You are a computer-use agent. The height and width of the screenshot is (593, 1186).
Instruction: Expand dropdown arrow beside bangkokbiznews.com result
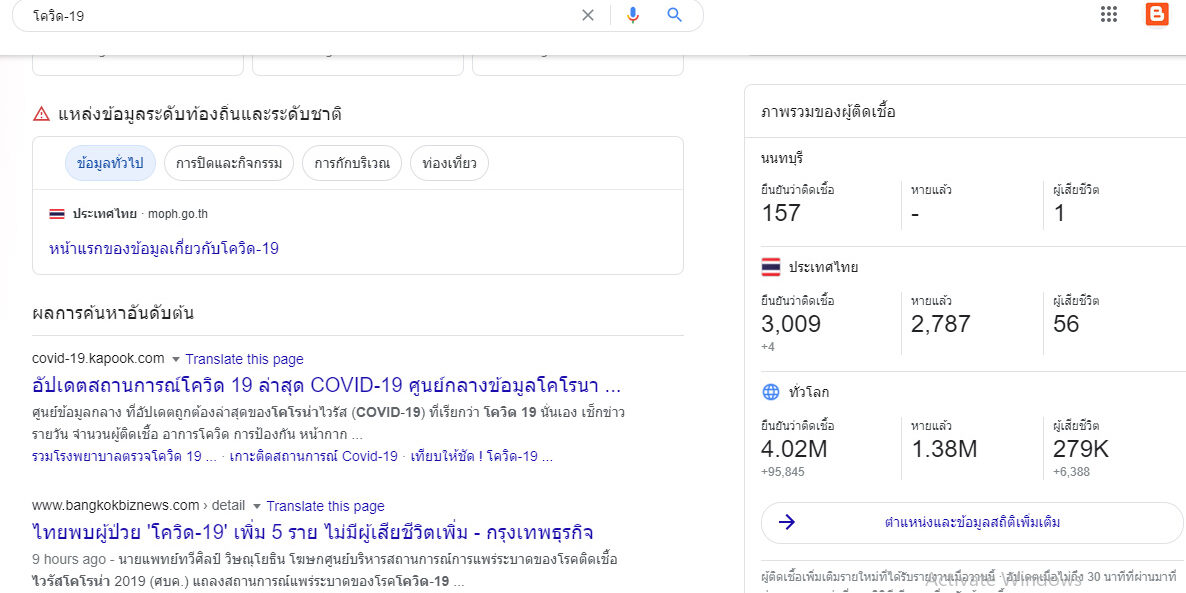pyautogui.click(x=256, y=507)
